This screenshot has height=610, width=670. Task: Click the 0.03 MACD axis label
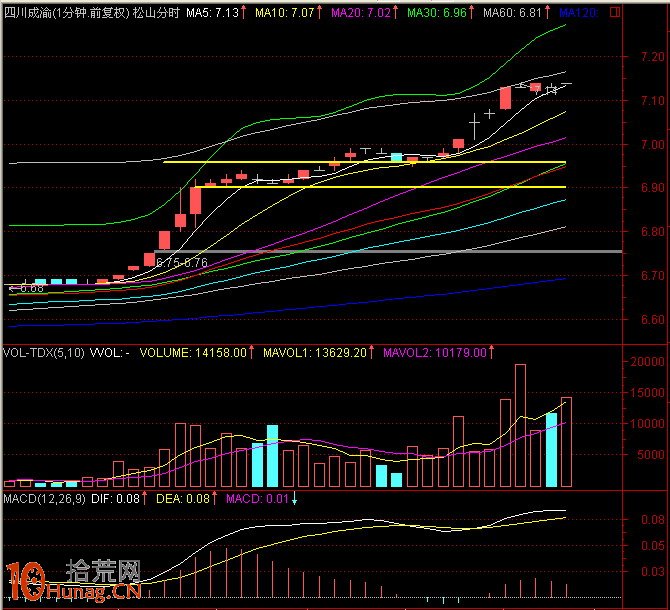click(x=652, y=572)
